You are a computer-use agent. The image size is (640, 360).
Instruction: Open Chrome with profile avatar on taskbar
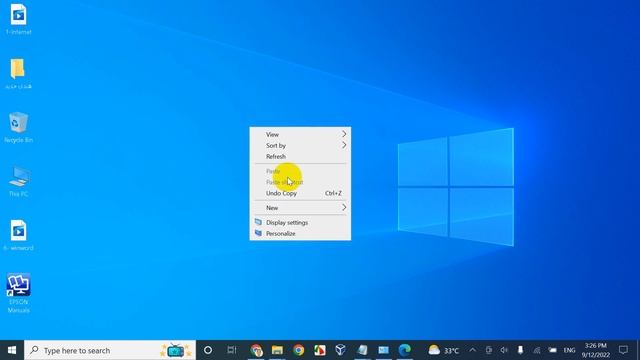tap(256, 350)
